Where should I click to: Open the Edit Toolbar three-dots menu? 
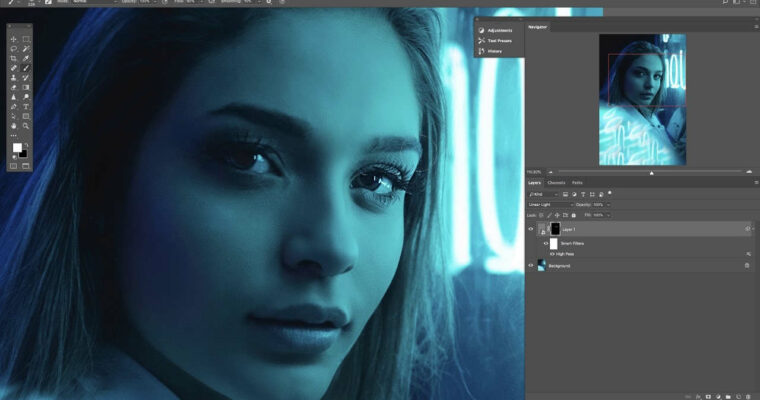coord(14,136)
